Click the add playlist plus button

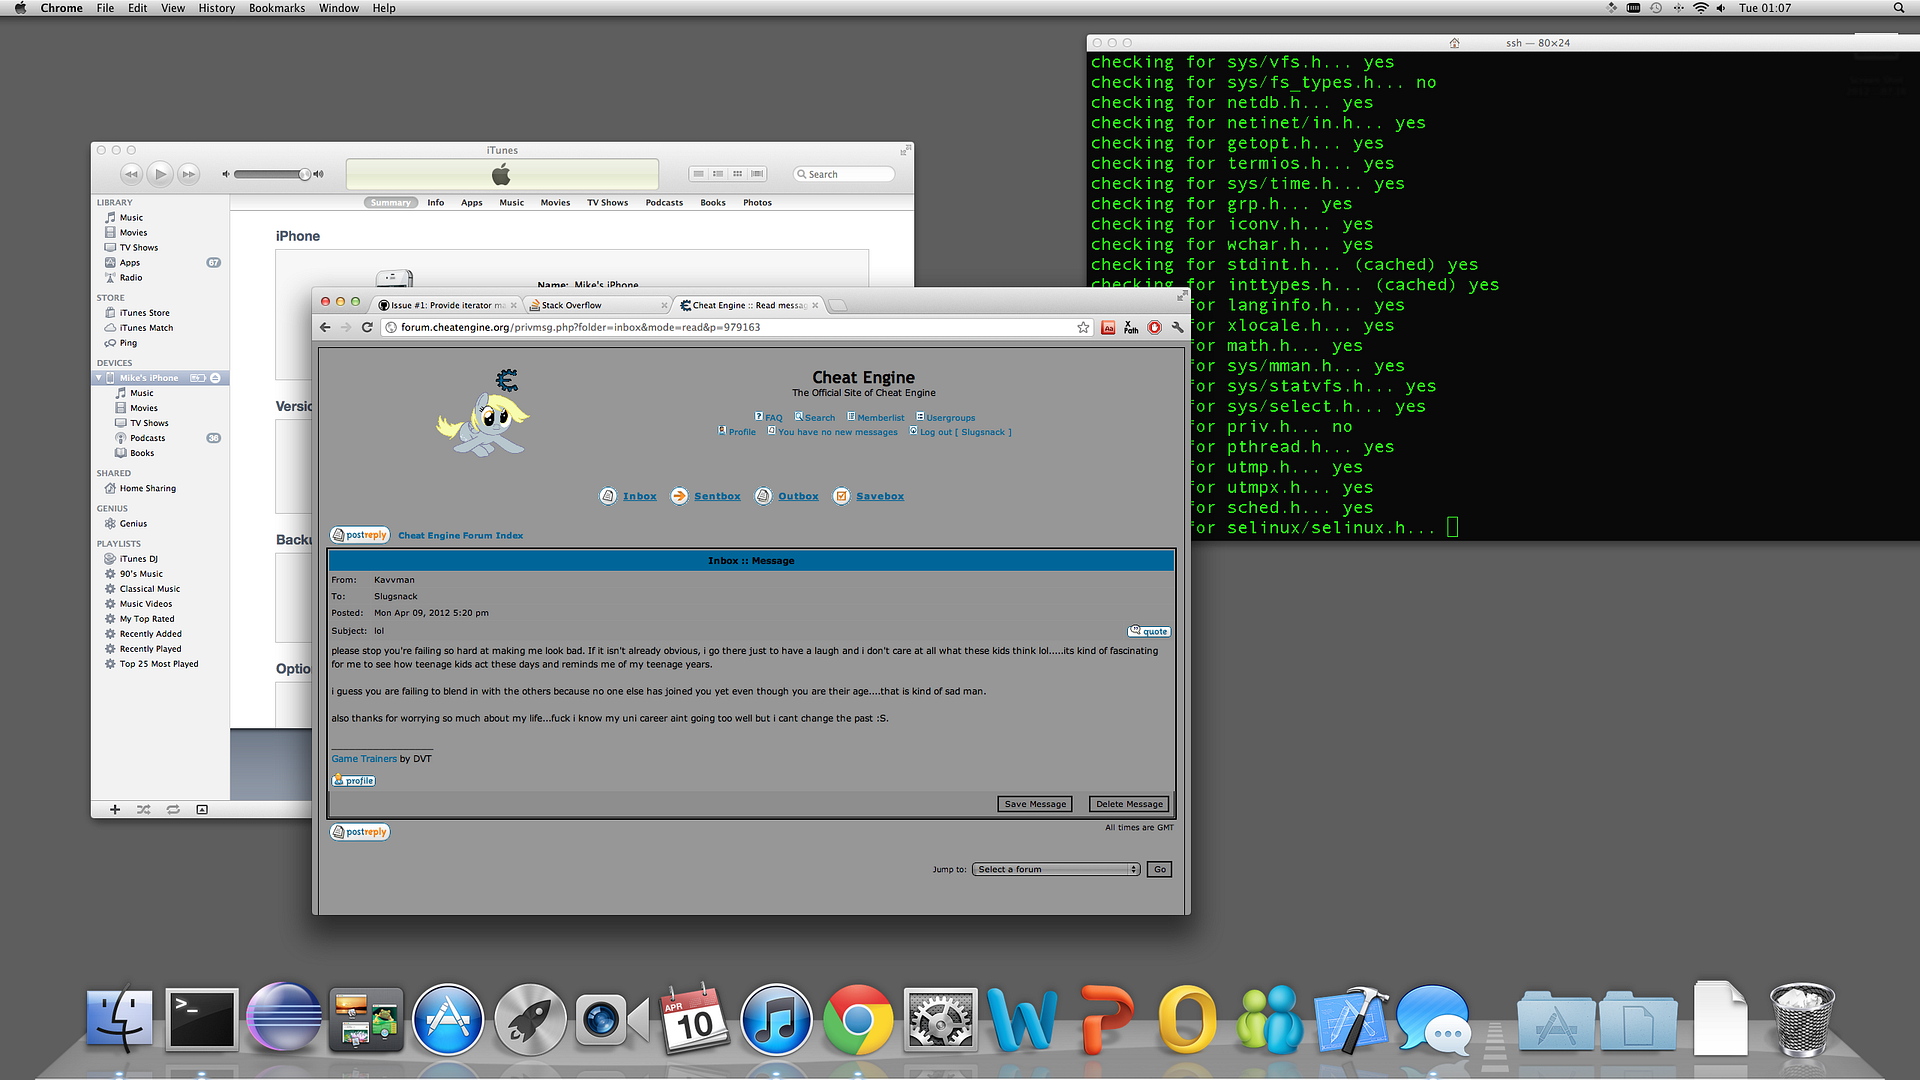coord(115,810)
